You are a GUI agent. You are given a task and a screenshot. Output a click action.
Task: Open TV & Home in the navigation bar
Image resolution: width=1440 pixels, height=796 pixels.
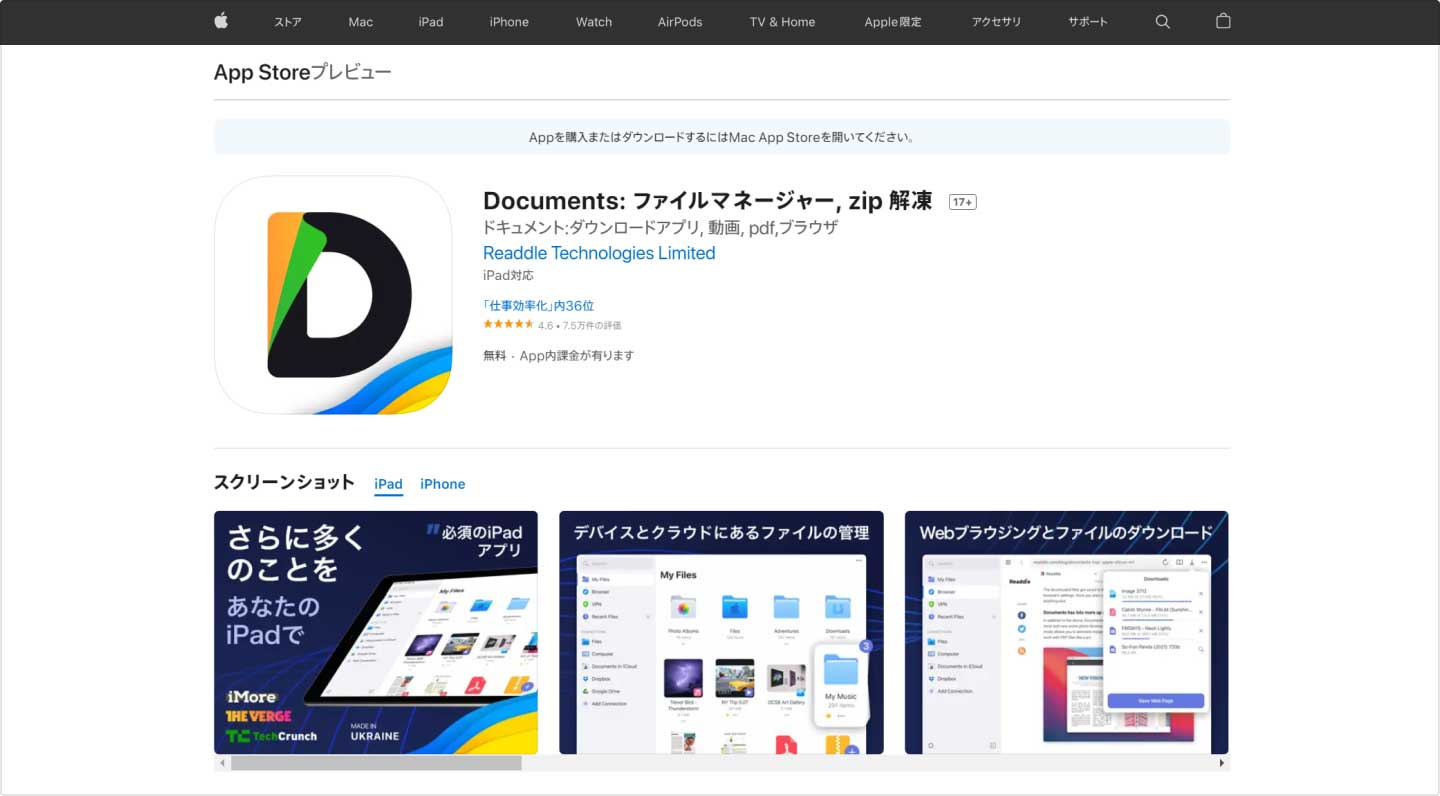click(783, 22)
